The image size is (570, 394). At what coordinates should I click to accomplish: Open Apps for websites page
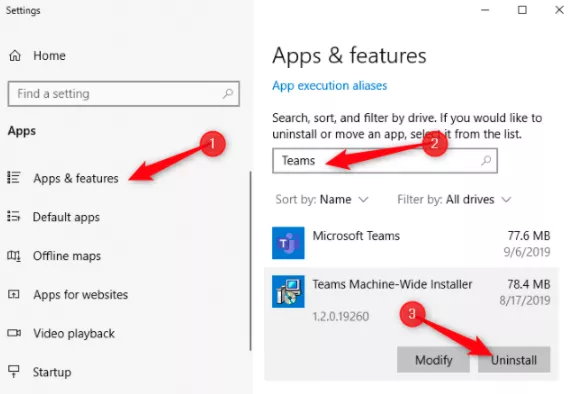click(81, 294)
